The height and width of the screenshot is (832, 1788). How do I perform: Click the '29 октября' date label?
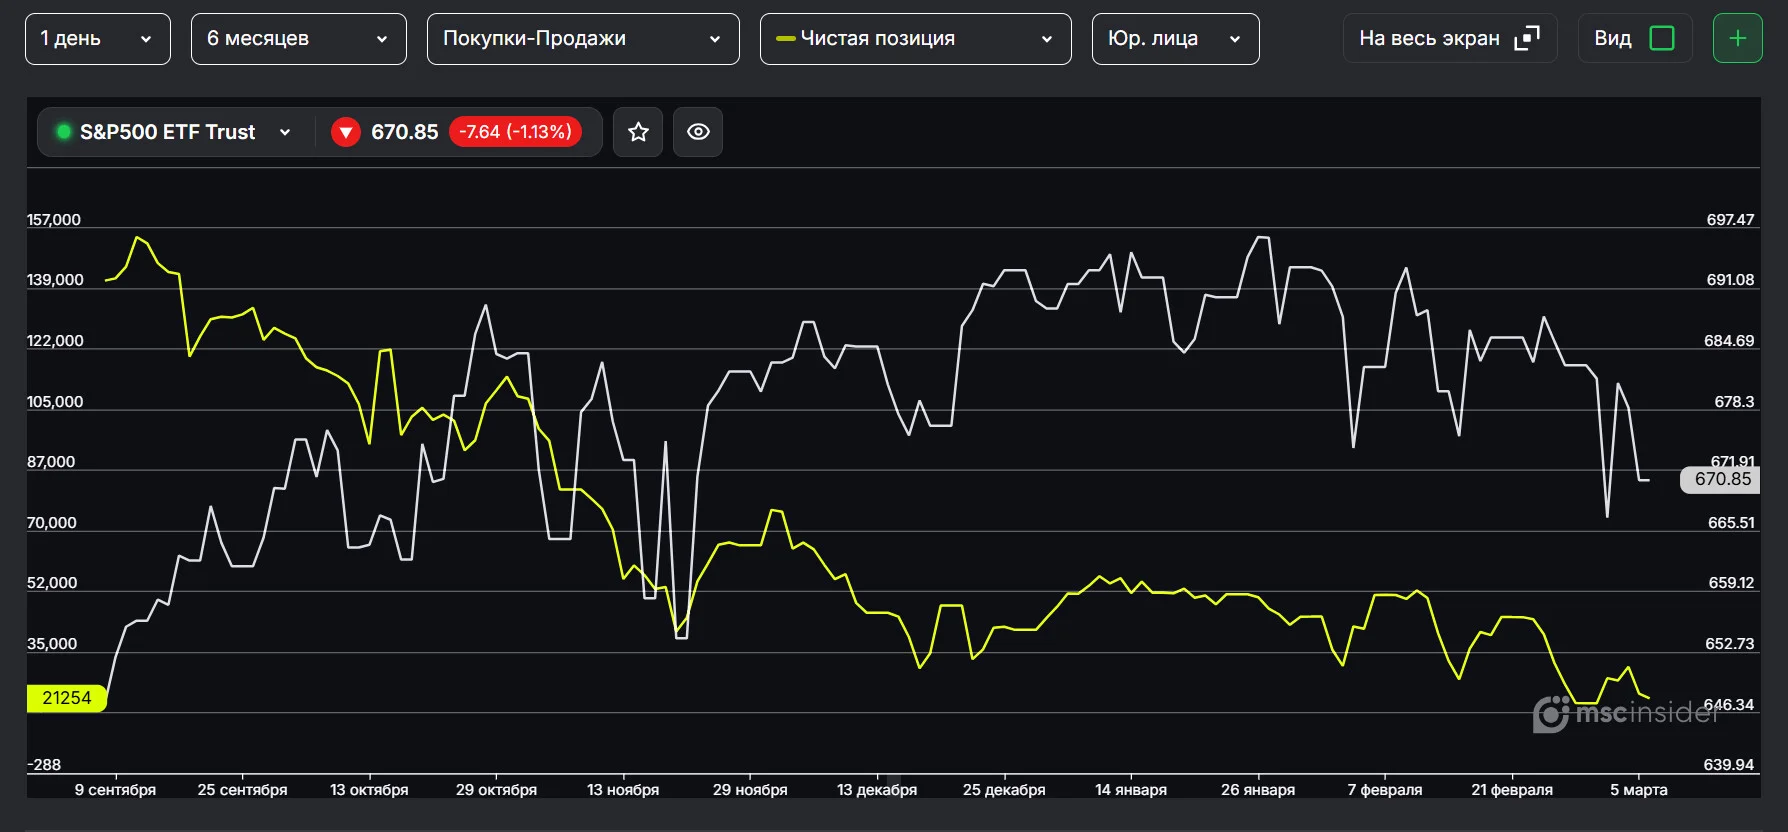pyautogui.click(x=496, y=790)
